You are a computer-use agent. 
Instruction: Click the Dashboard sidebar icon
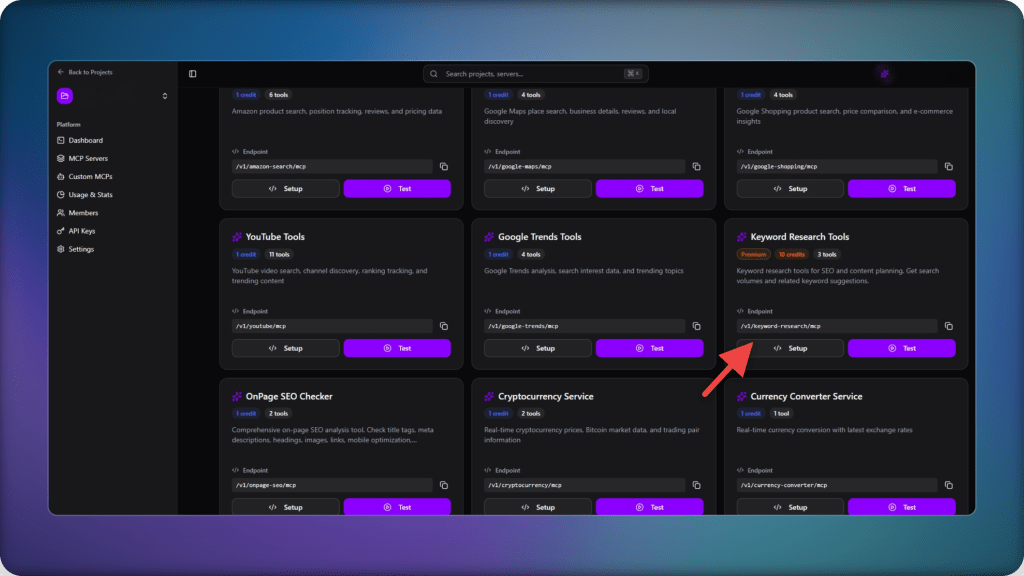coord(61,140)
